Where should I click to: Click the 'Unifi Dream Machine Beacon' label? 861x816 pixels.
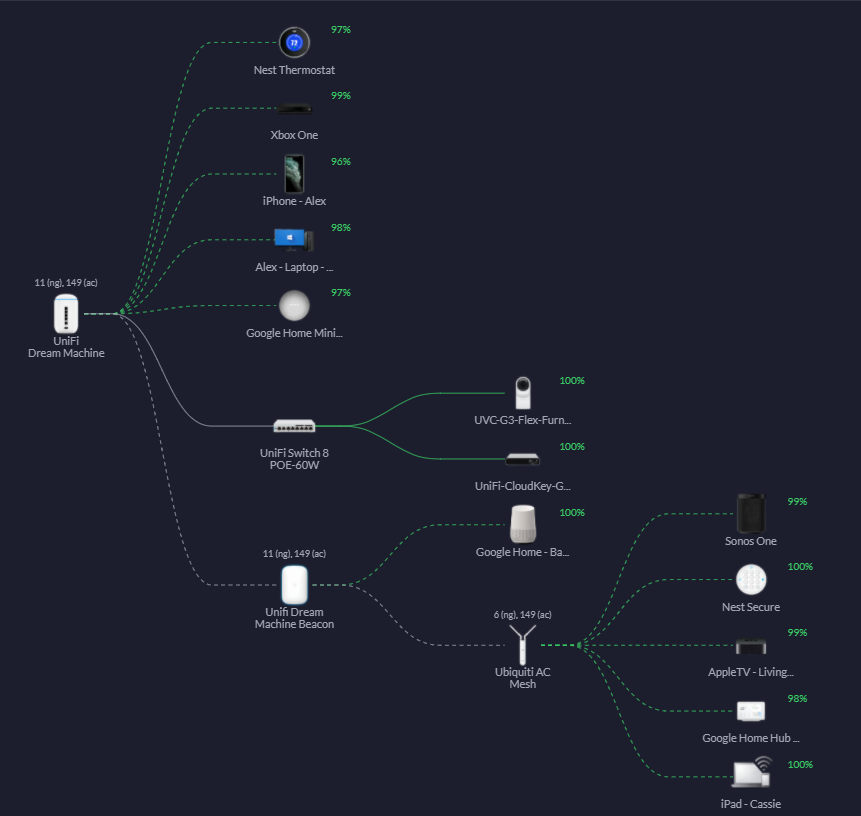click(294, 618)
